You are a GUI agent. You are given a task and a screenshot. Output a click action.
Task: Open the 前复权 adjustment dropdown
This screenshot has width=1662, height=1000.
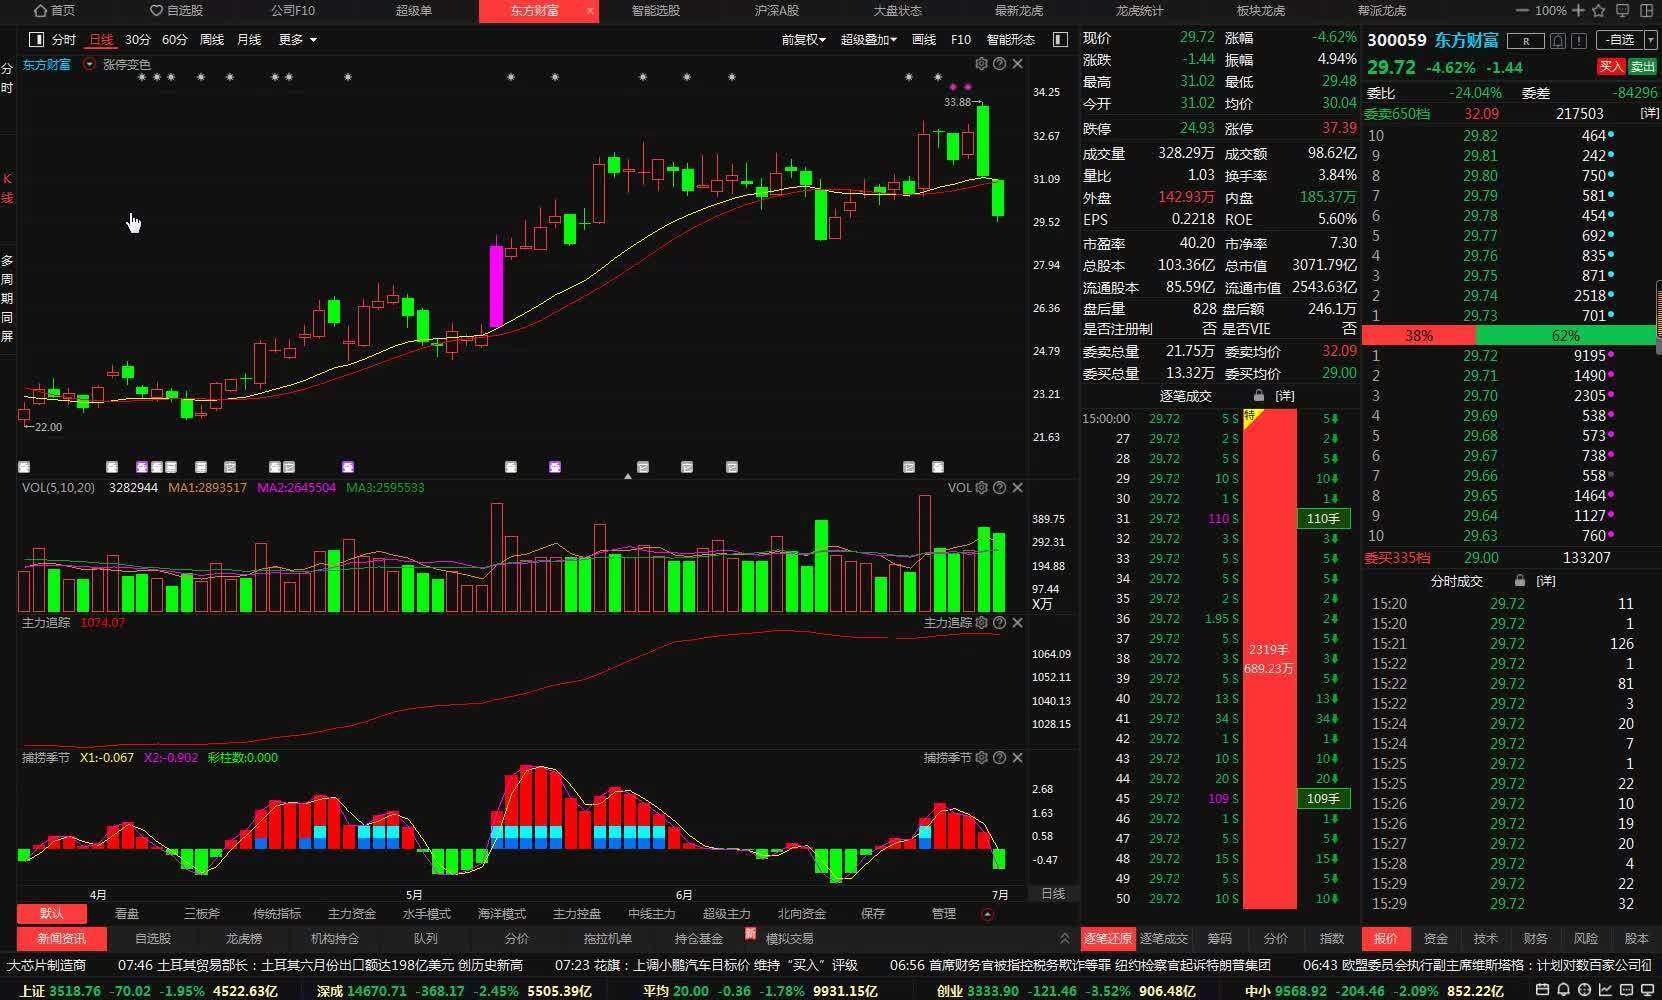tap(804, 40)
